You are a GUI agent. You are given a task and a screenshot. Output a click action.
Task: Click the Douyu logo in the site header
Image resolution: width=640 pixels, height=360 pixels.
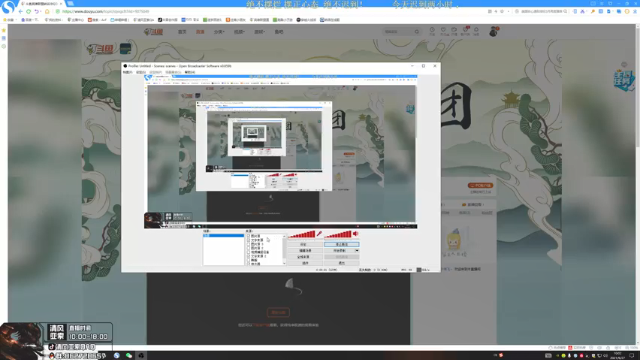click(153, 31)
